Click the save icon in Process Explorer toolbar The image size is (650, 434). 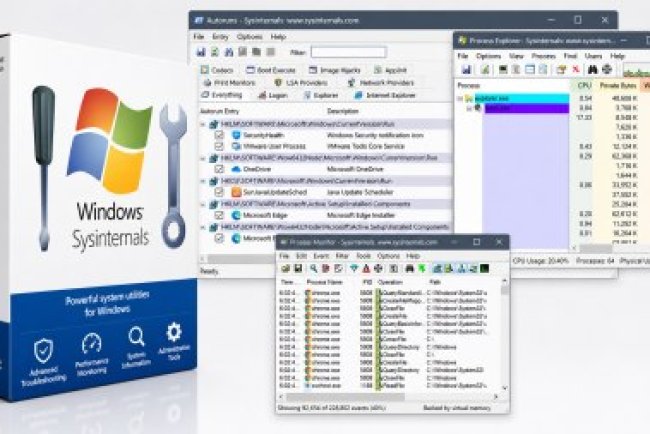(x=467, y=70)
